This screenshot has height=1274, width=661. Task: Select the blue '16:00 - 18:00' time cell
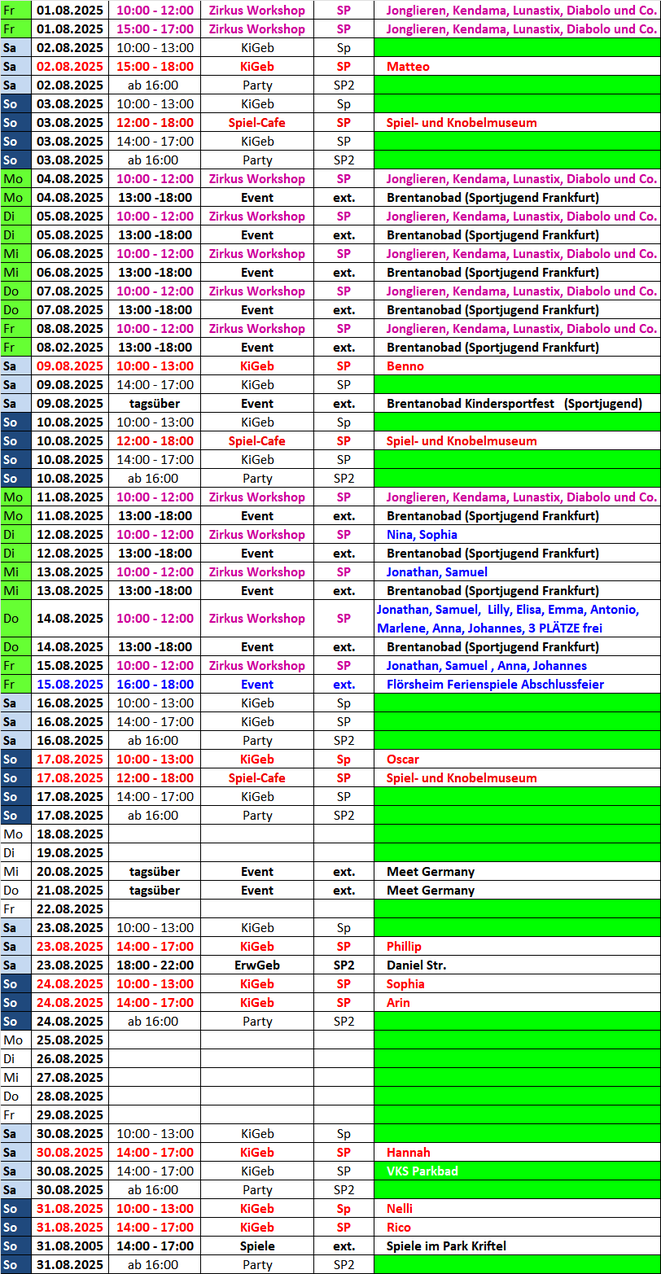155,684
